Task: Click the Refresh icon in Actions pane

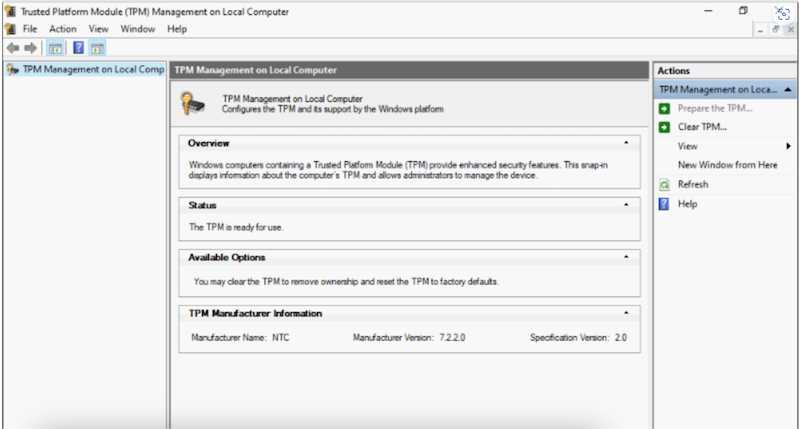Action: (664, 185)
